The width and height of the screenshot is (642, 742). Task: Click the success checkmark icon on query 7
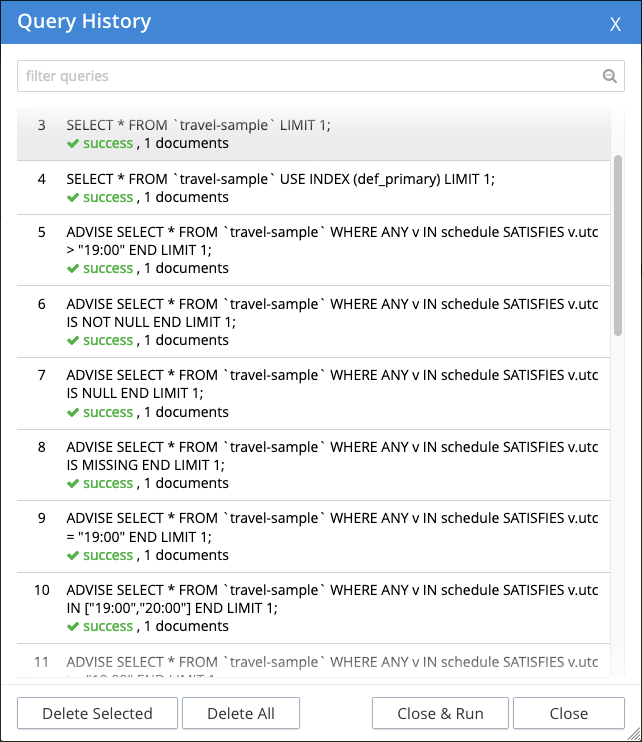[73, 413]
